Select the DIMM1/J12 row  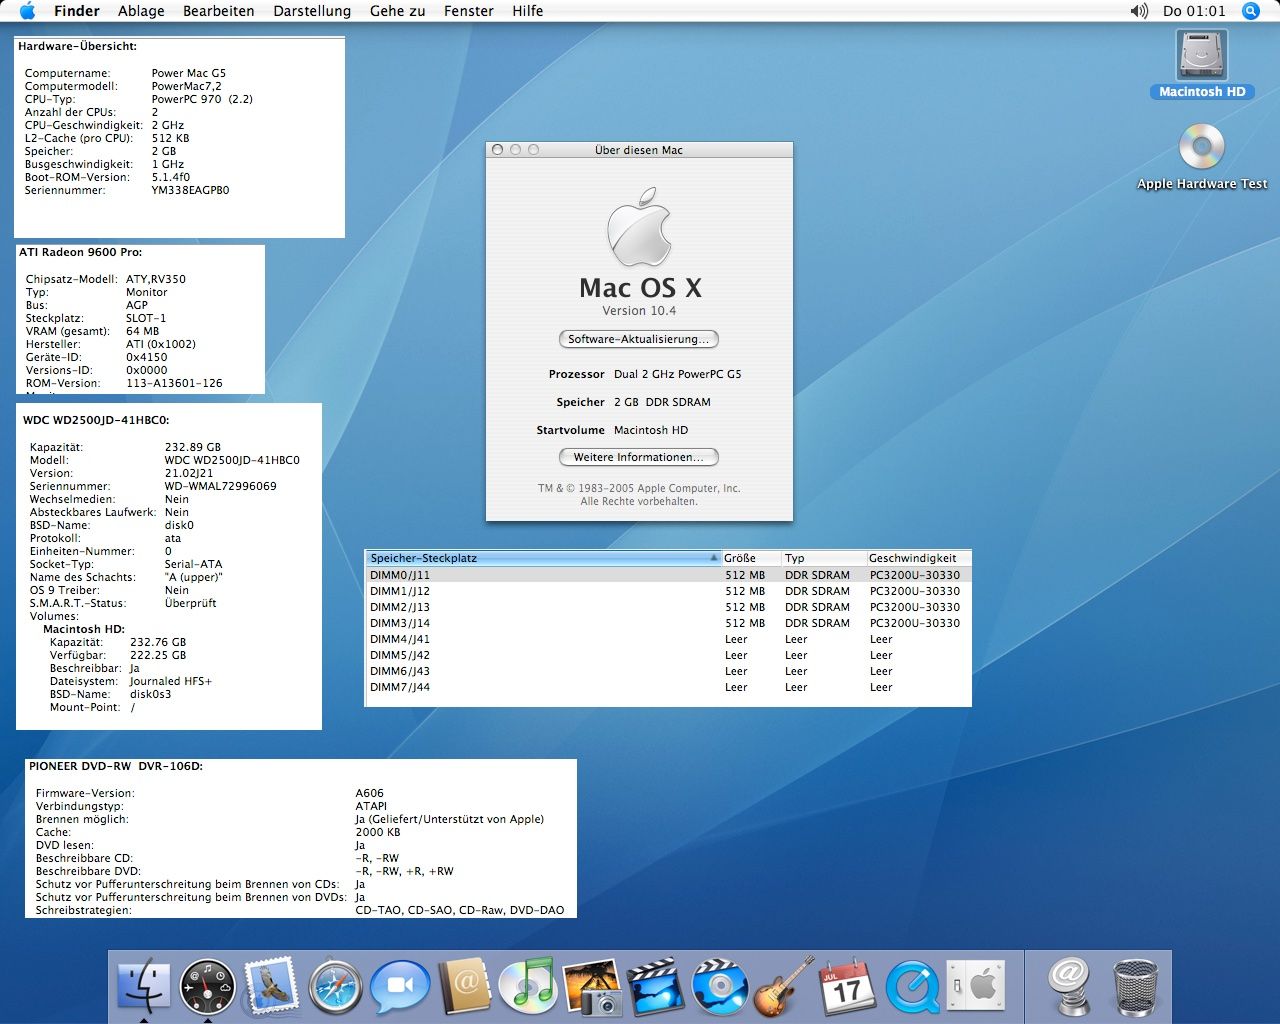(x=668, y=591)
